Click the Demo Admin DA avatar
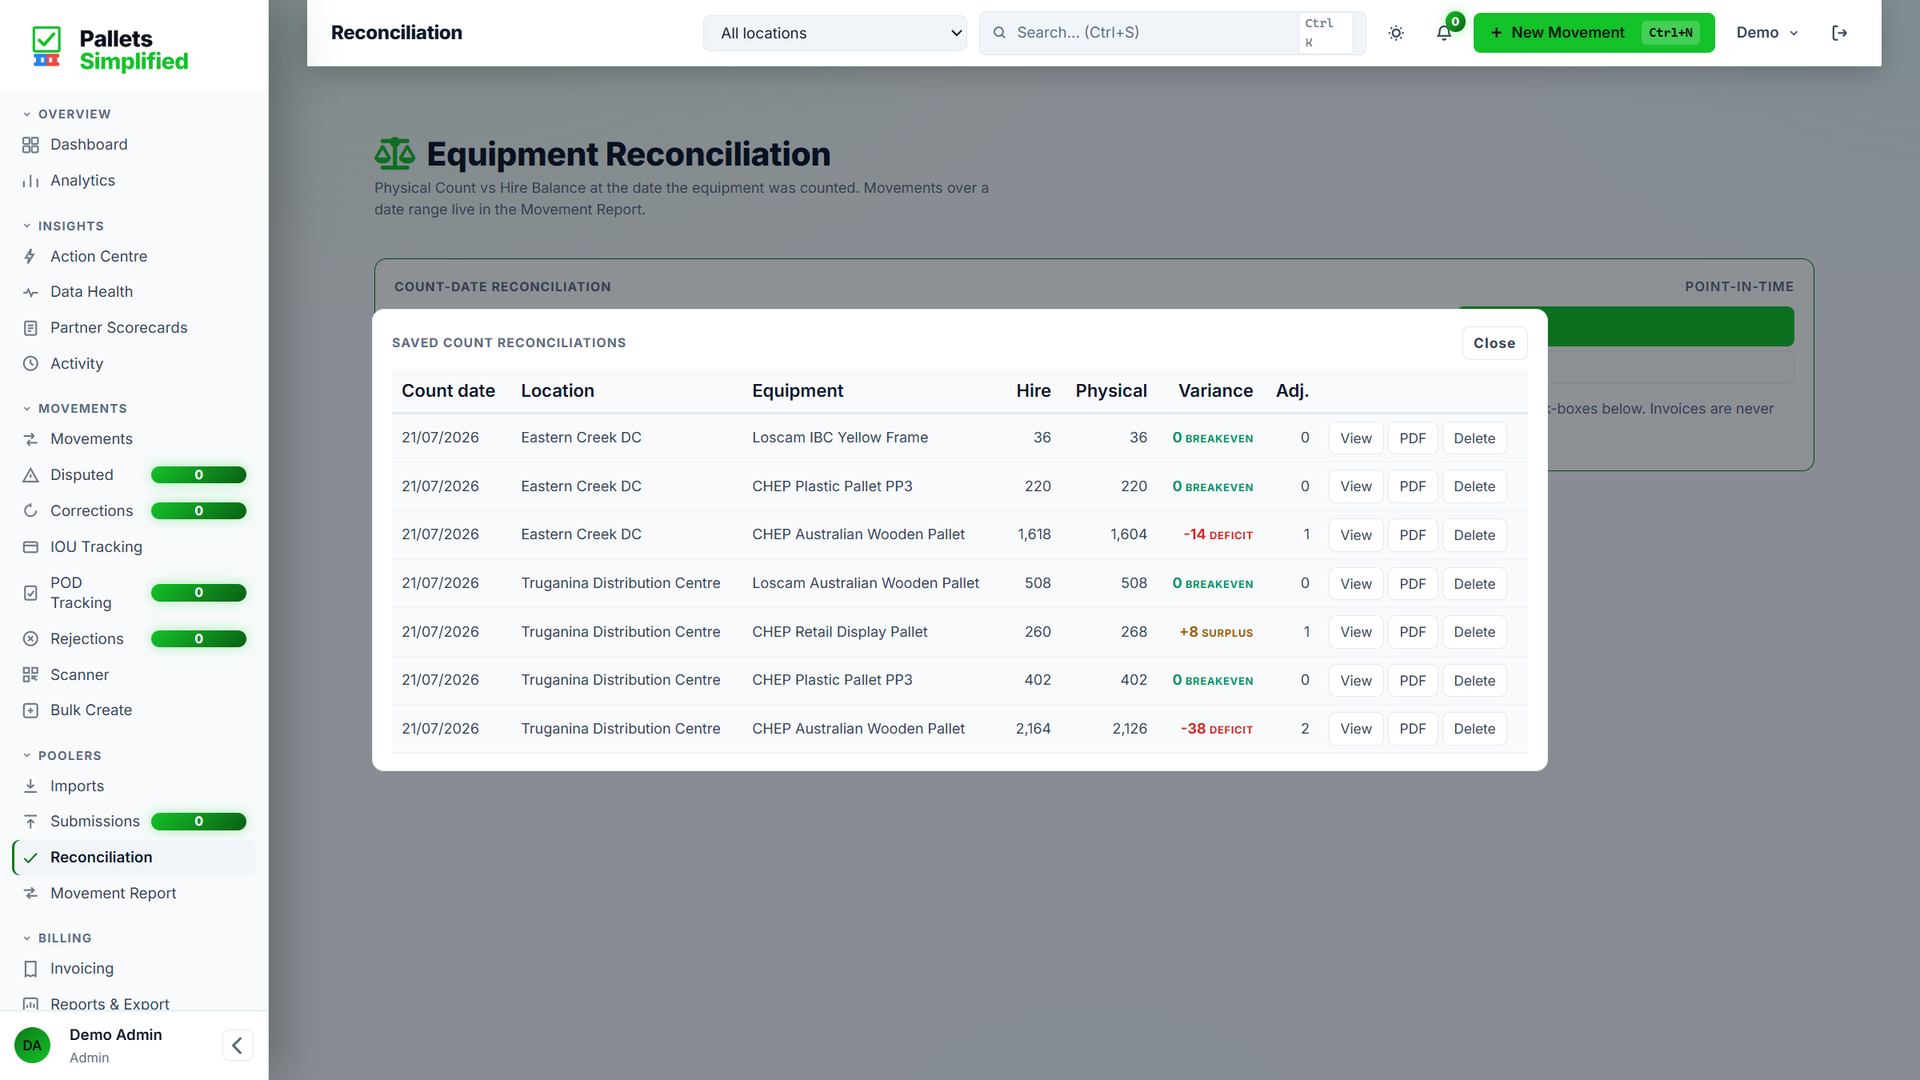This screenshot has height=1080, width=1920. [32, 1045]
